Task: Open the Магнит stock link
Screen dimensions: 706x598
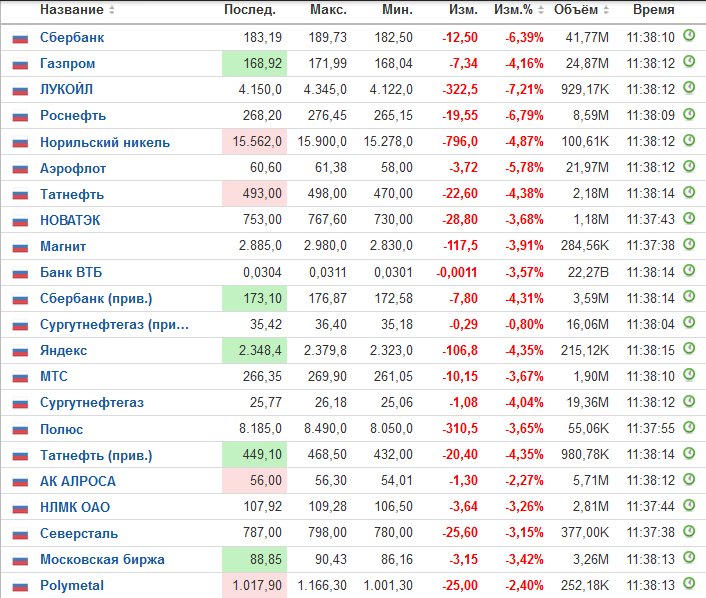Action: [x=63, y=247]
